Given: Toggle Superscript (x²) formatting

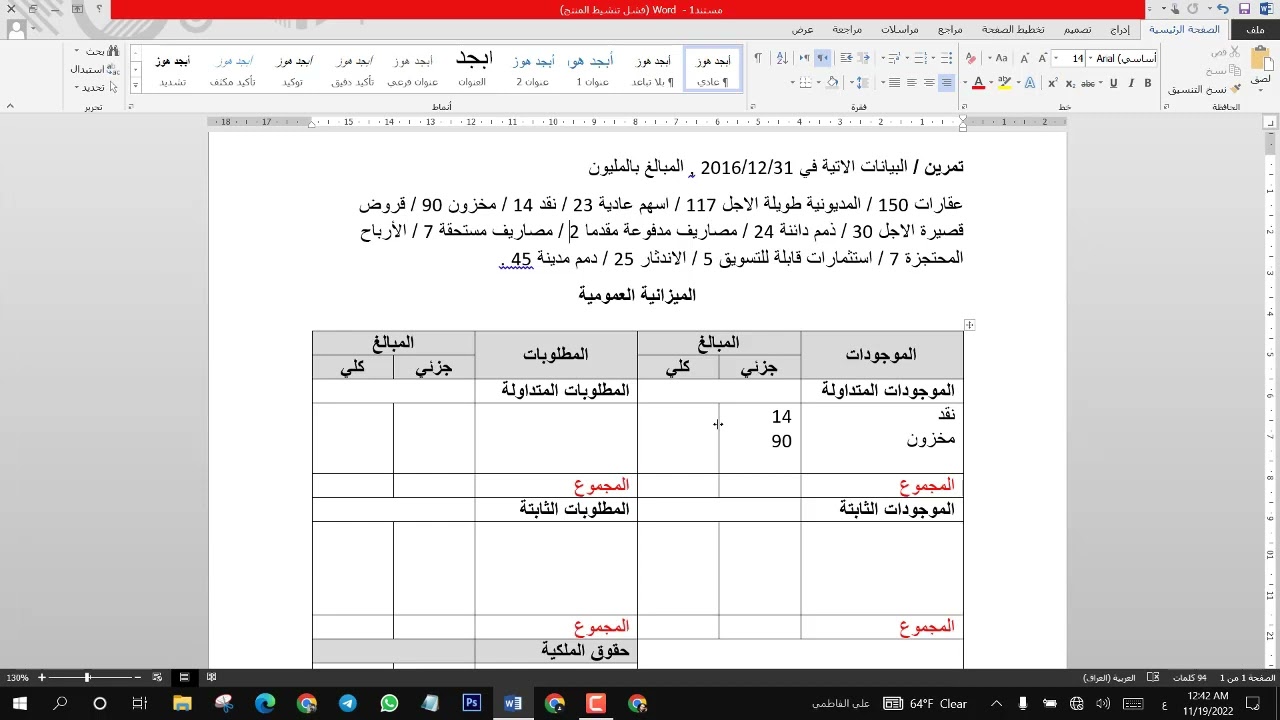Looking at the screenshot, I should (x=1053, y=83).
